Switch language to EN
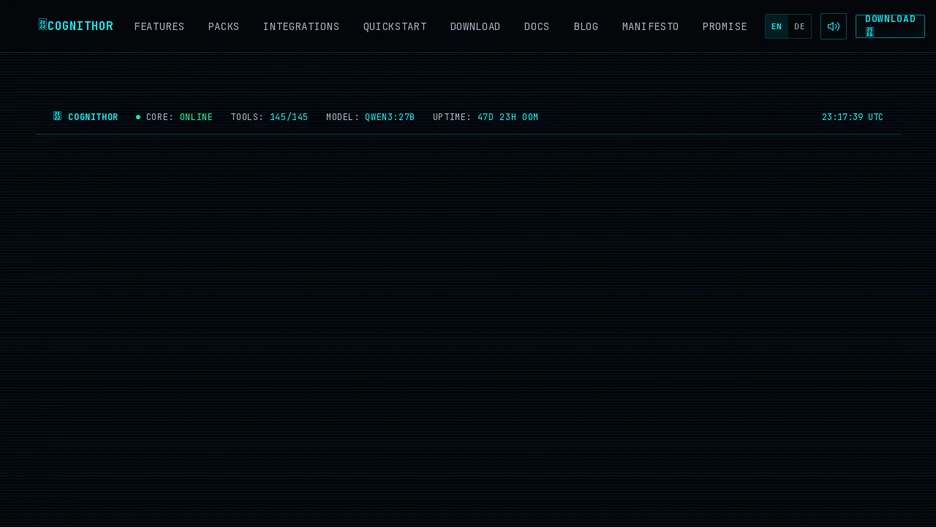This screenshot has width=936, height=527. 777,26
